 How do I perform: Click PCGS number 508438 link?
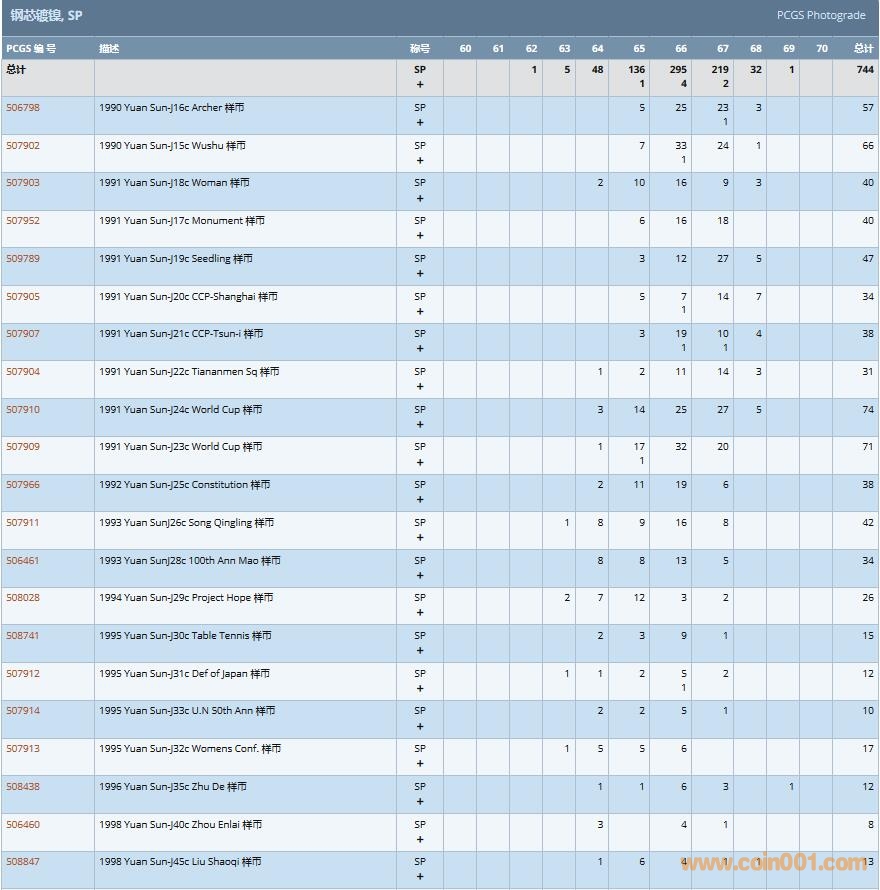23,787
